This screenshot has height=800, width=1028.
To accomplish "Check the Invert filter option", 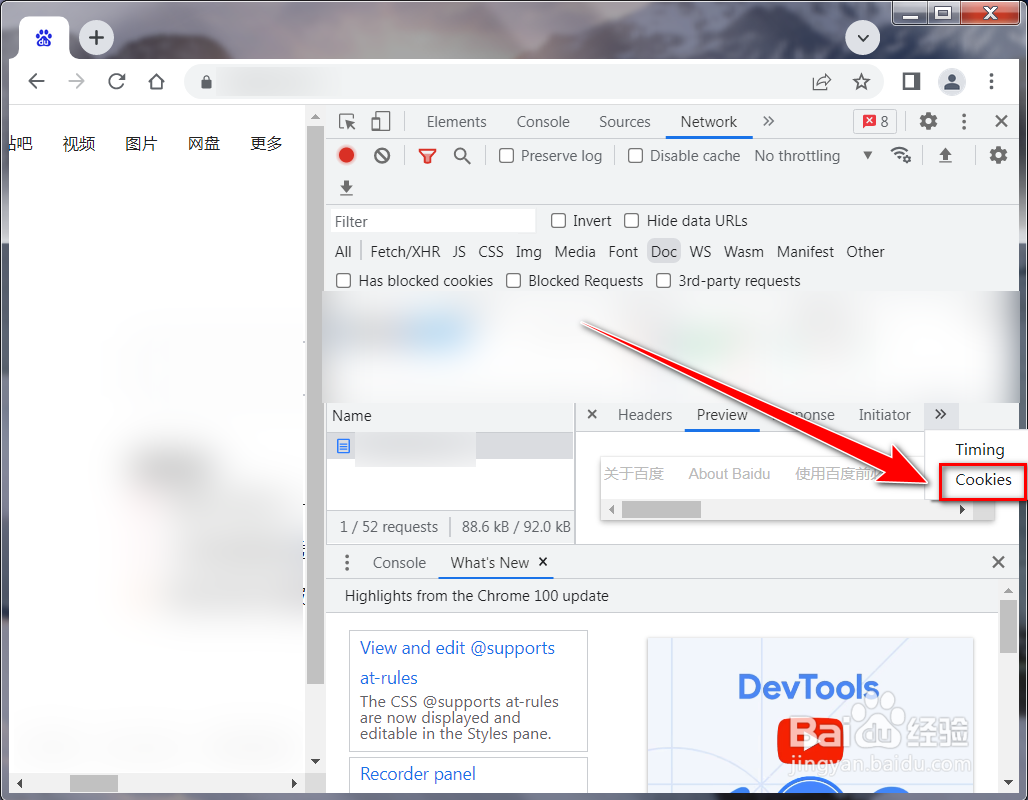I will point(559,221).
